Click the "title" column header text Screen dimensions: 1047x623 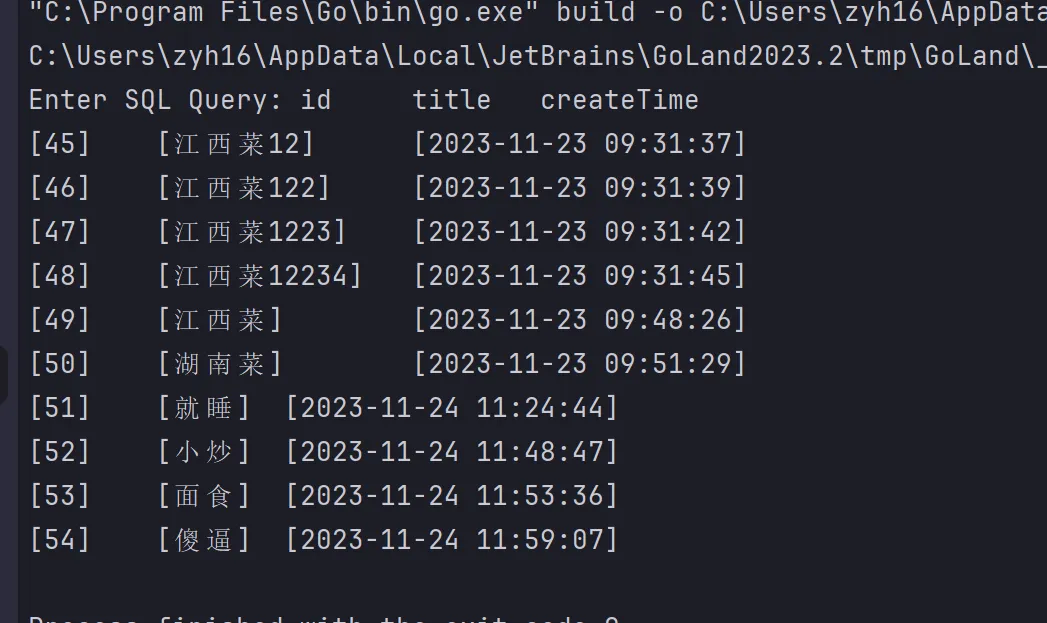(451, 100)
